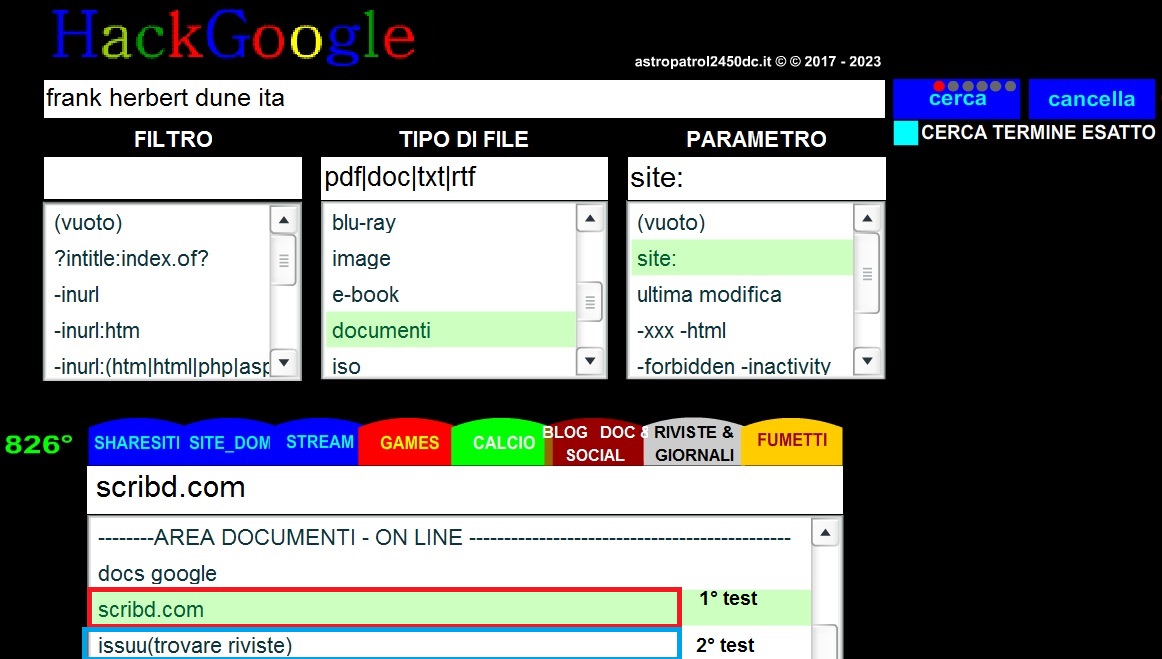Viewport: 1162px width, 659px height.
Task: Select '(vuoto)' in the FILTRO list
Action: [158, 222]
